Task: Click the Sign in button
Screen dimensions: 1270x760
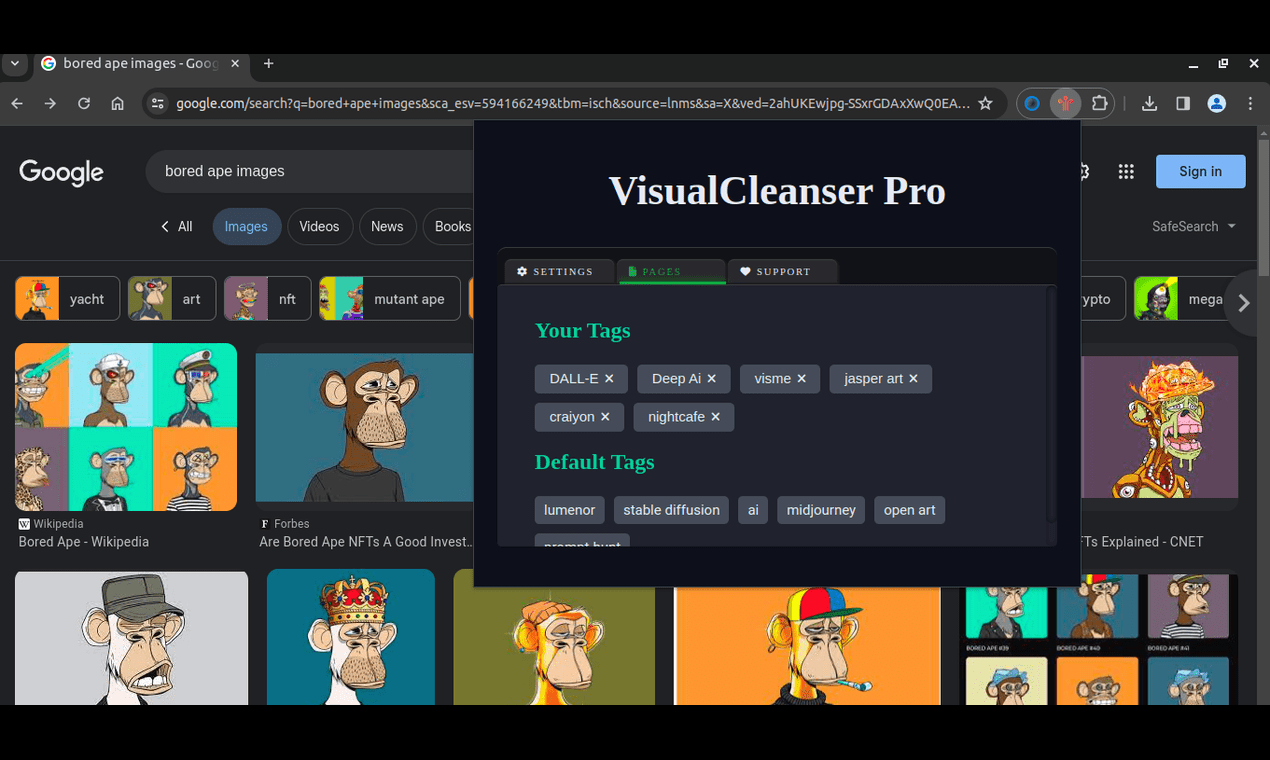Action: [x=1200, y=171]
